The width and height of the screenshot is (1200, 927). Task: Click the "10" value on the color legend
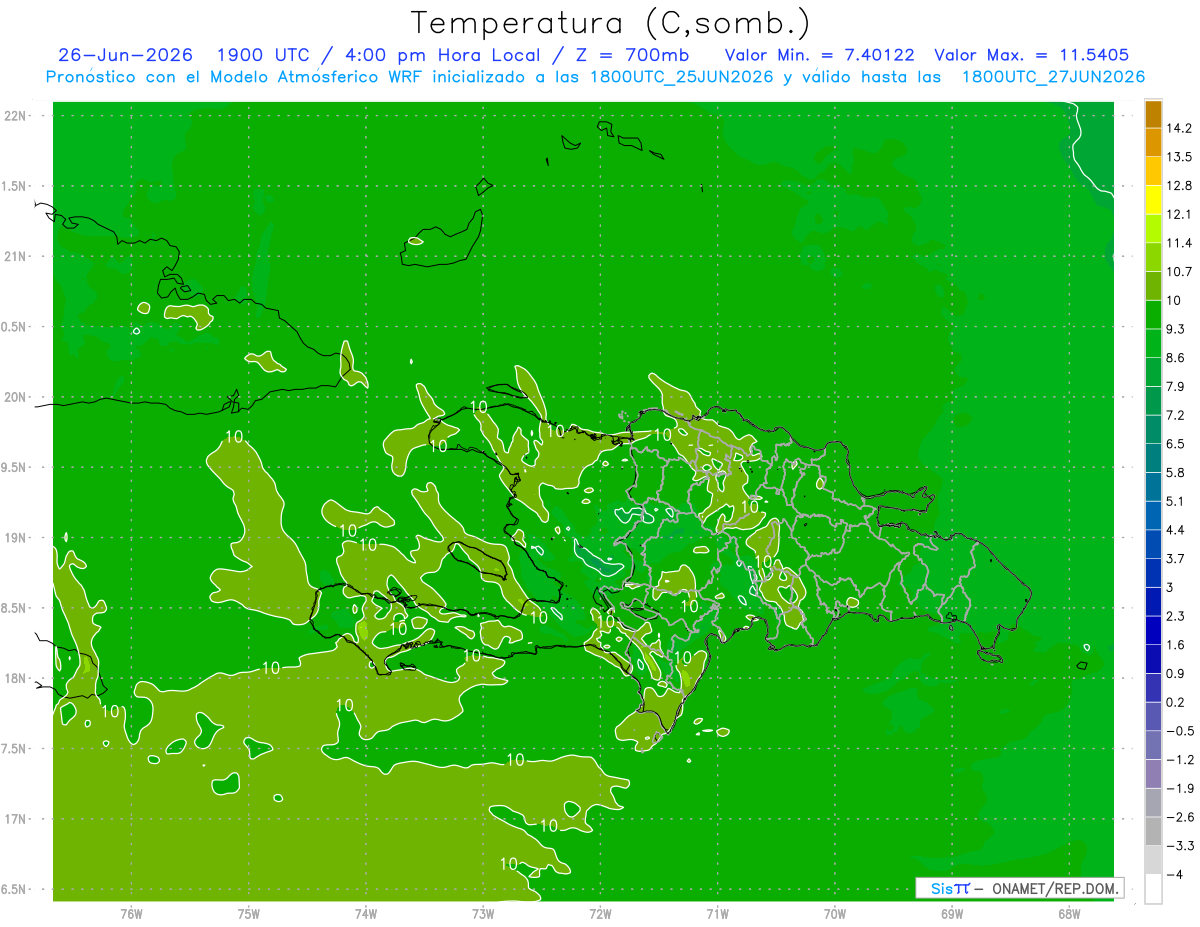coord(1175,301)
